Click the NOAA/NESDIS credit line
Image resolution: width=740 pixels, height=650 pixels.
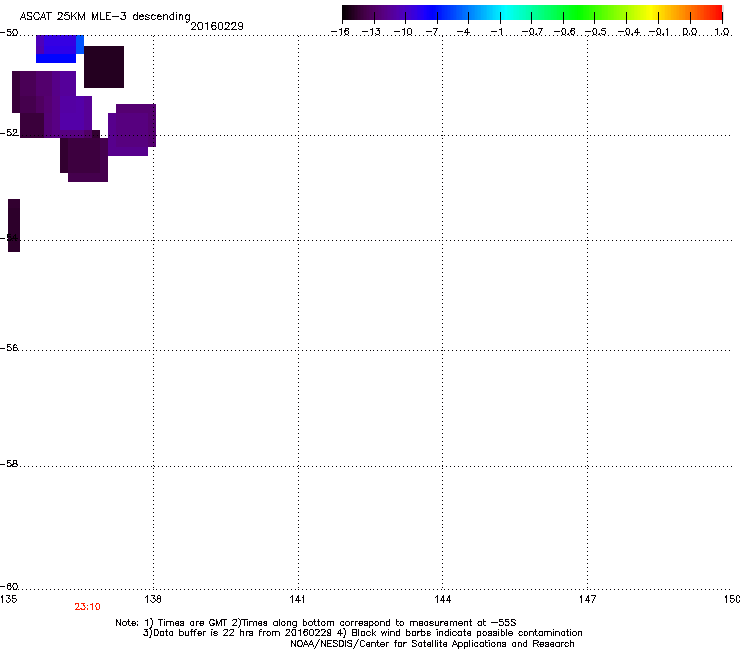click(x=432, y=643)
